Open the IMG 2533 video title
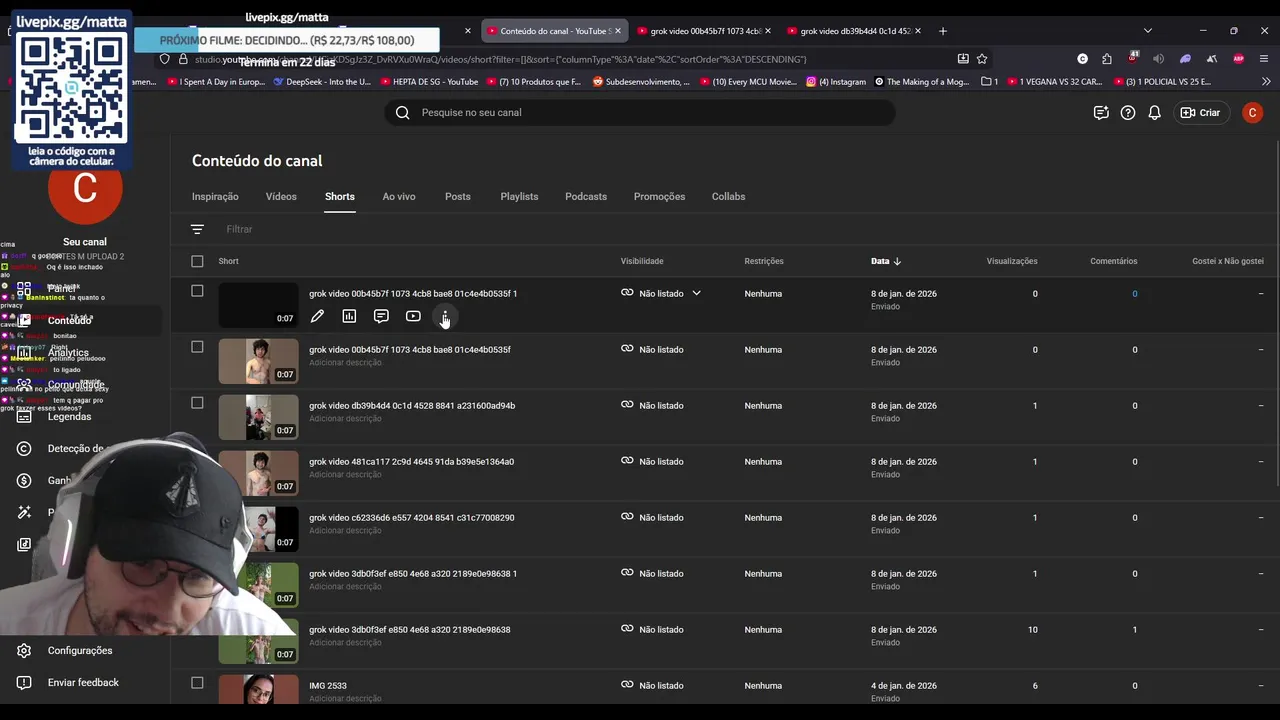This screenshot has width=1280, height=720. (328, 686)
